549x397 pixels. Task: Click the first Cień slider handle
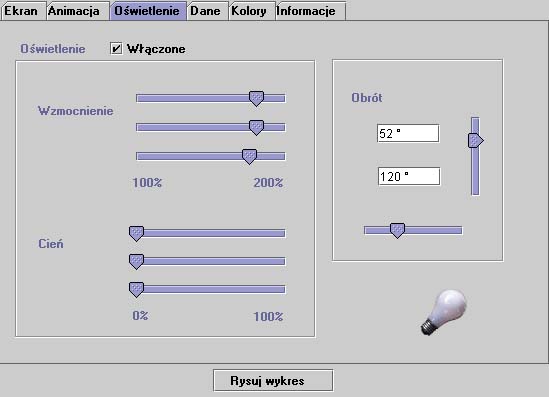(136, 234)
